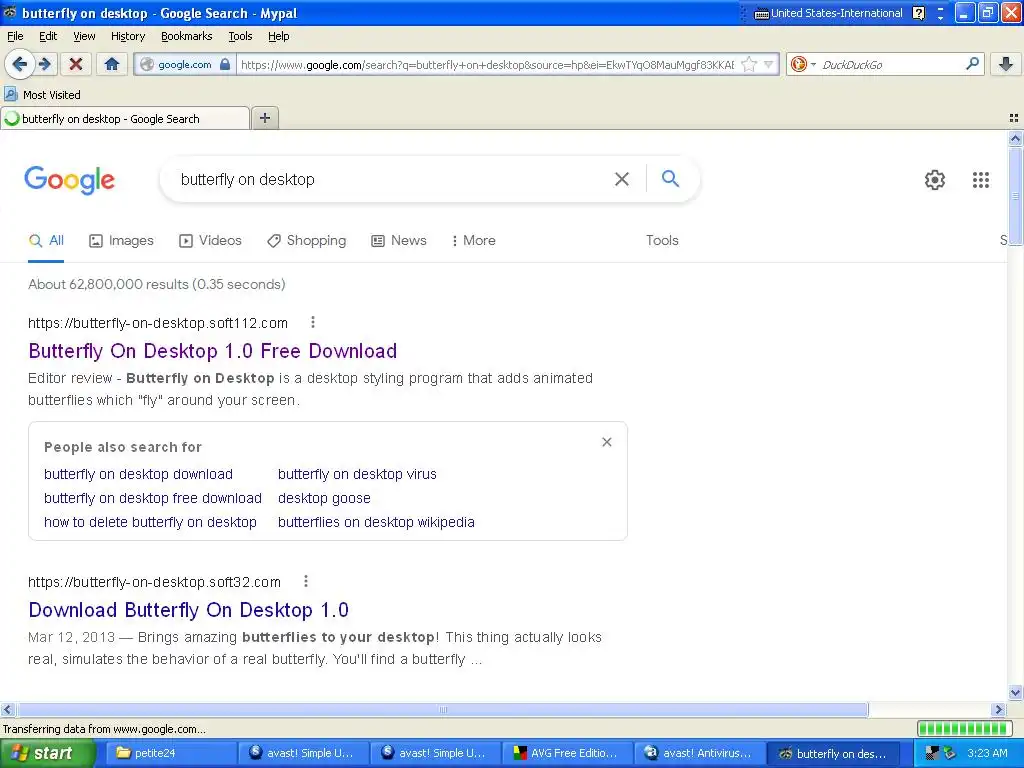The width and height of the screenshot is (1024, 768).
Task: Search butterfly on desktop free download suggestion
Action: pos(153,498)
